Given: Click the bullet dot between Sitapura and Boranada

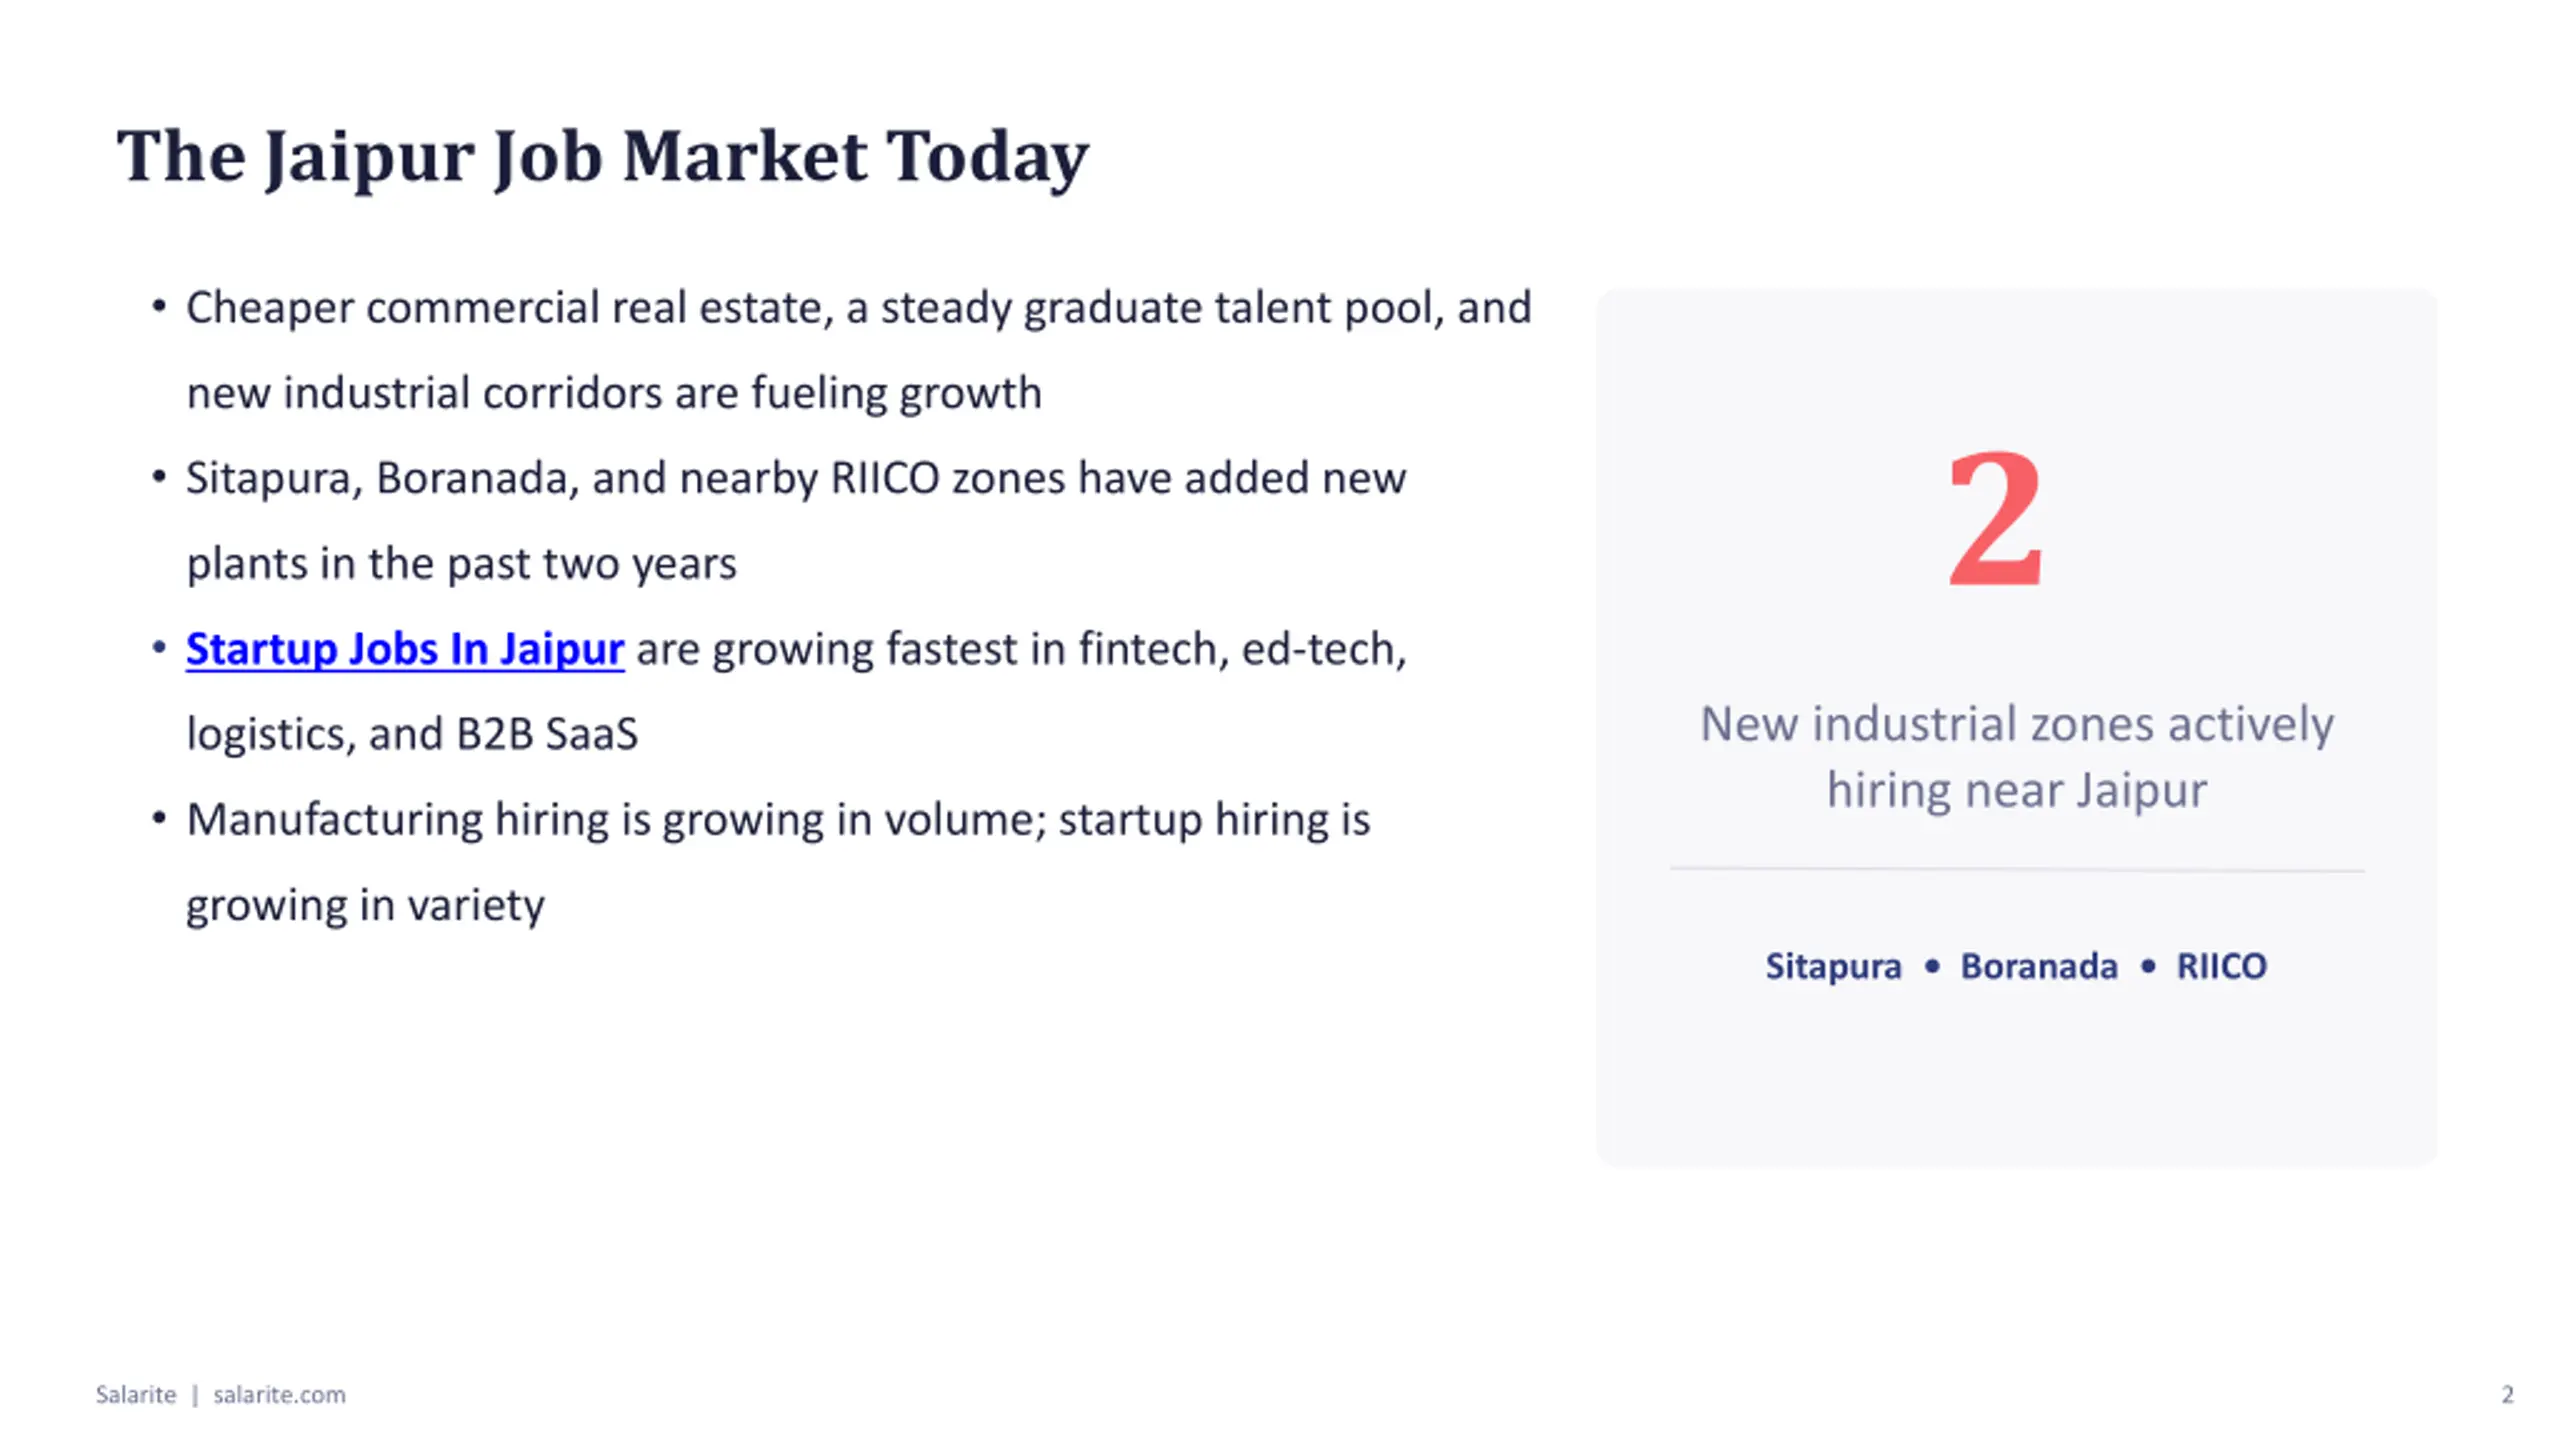Looking at the screenshot, I should pos(1932,966).
